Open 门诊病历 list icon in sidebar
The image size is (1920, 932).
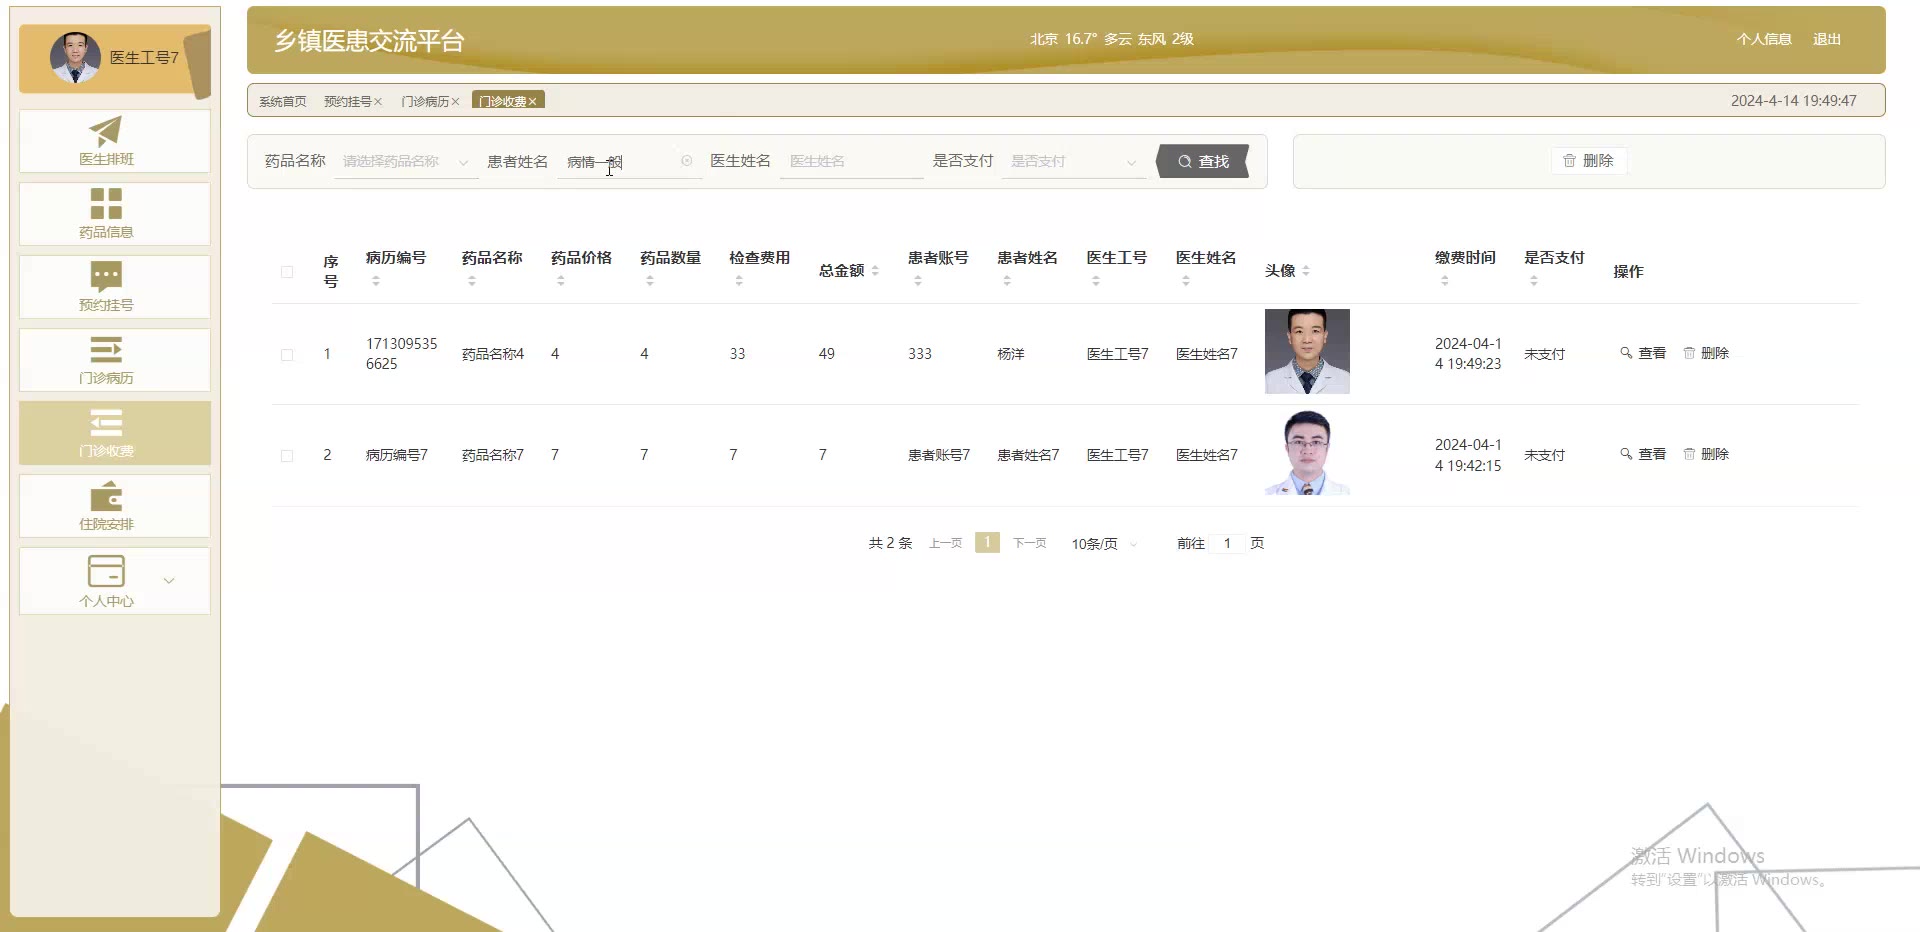pos(106,350)
